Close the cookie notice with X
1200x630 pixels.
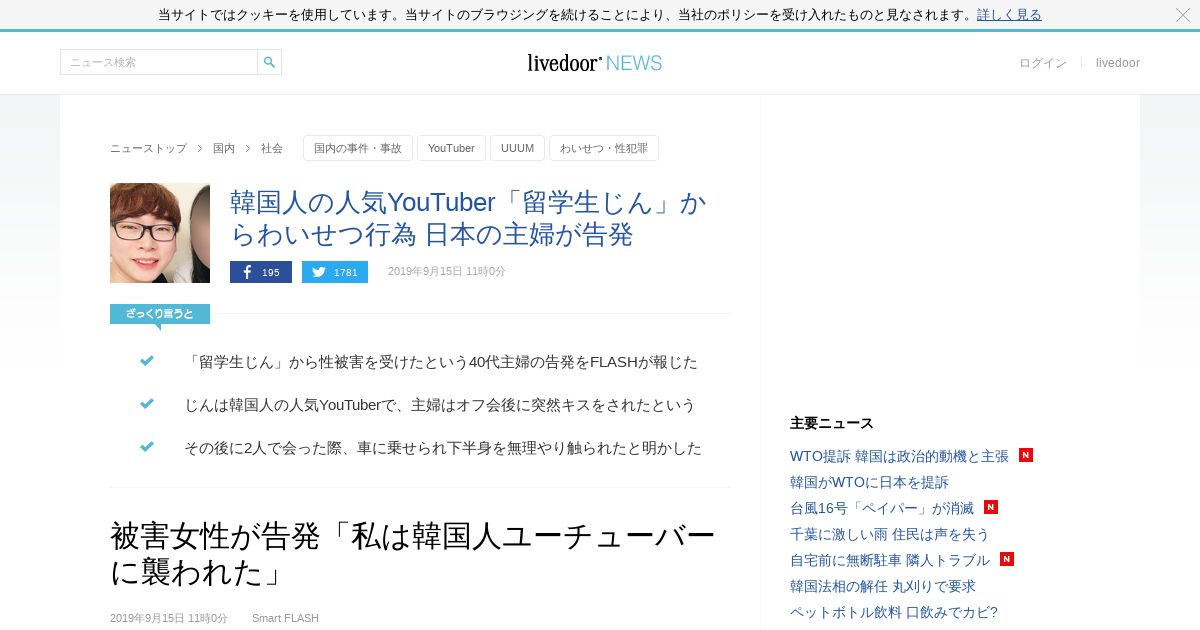click(1183, 15)
